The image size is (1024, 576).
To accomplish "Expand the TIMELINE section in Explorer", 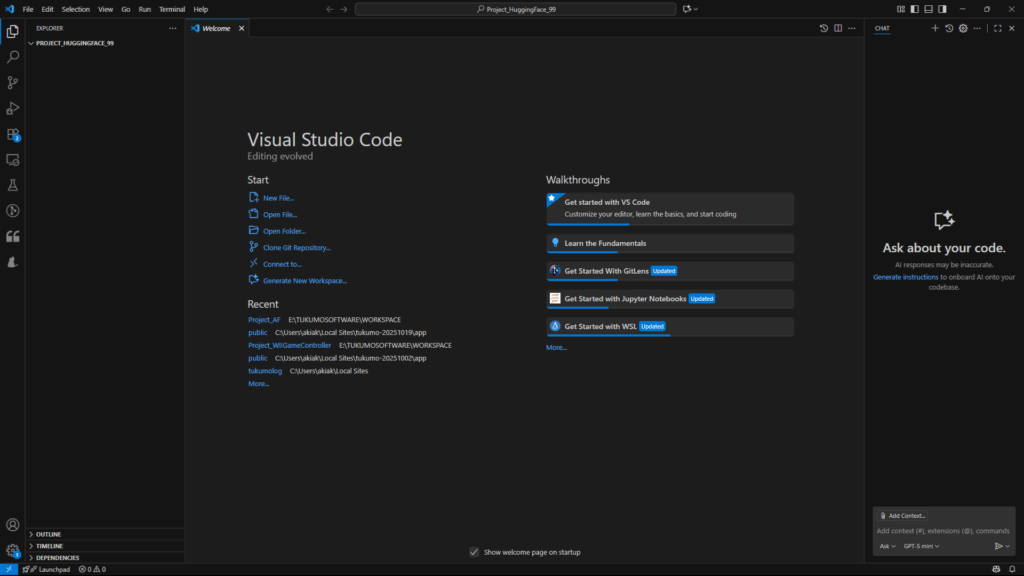I will (50, 545).
